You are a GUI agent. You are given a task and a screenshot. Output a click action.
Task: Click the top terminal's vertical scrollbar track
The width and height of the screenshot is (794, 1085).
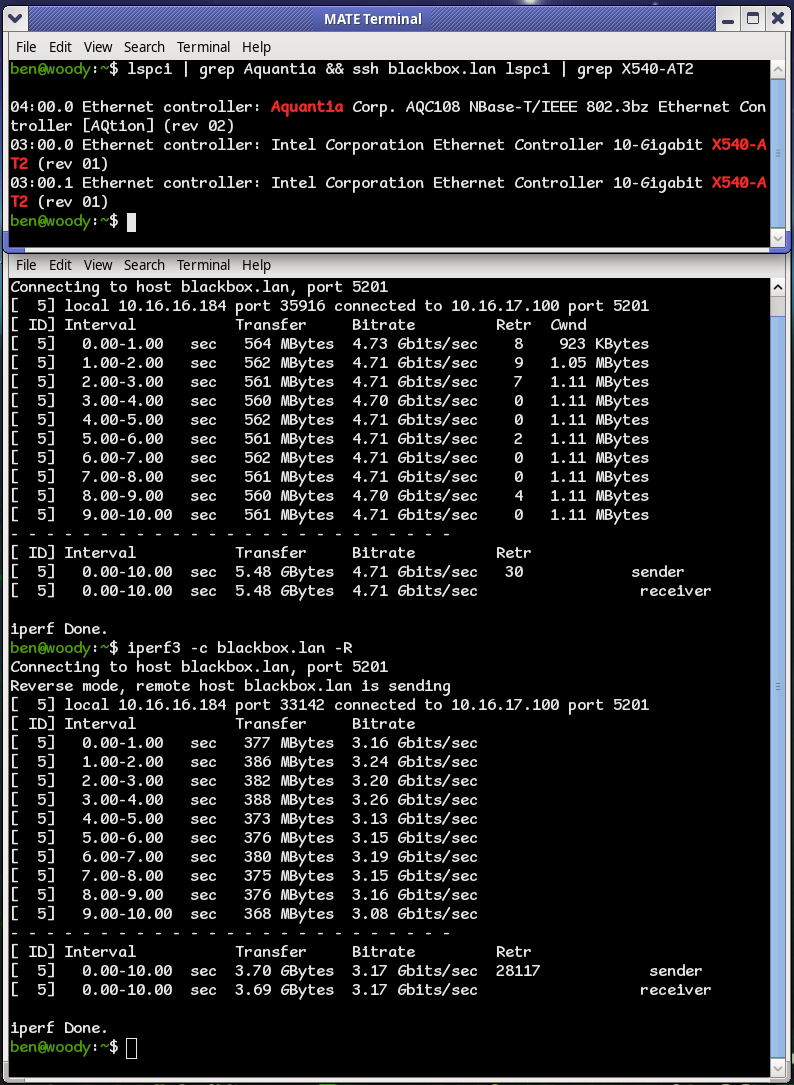pyautogui.click(x=778, y=150)
